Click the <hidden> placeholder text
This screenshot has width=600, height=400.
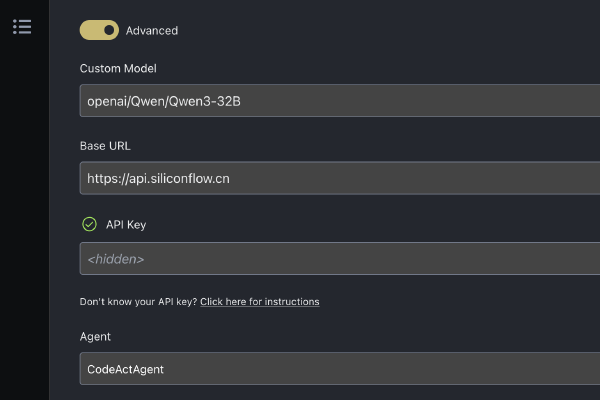click(116, 259)
